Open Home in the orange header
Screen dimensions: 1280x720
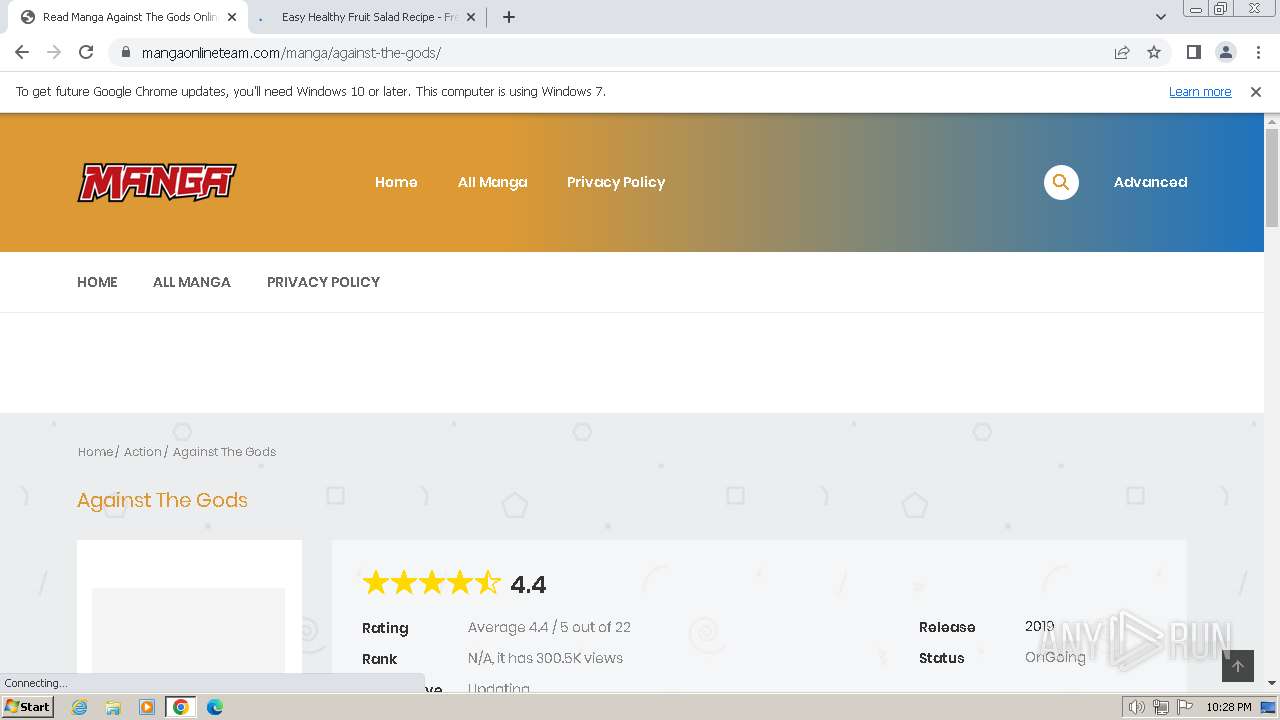396,182
